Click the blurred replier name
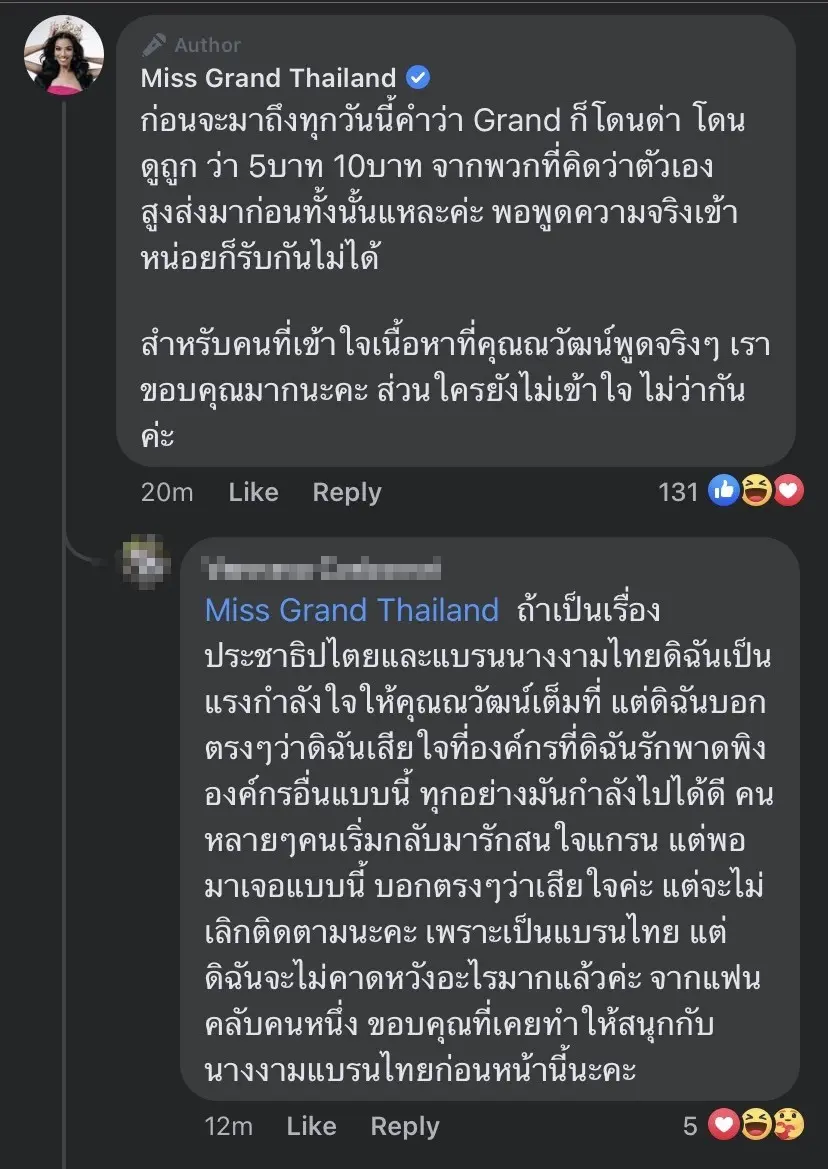 (x=322, y=570)
